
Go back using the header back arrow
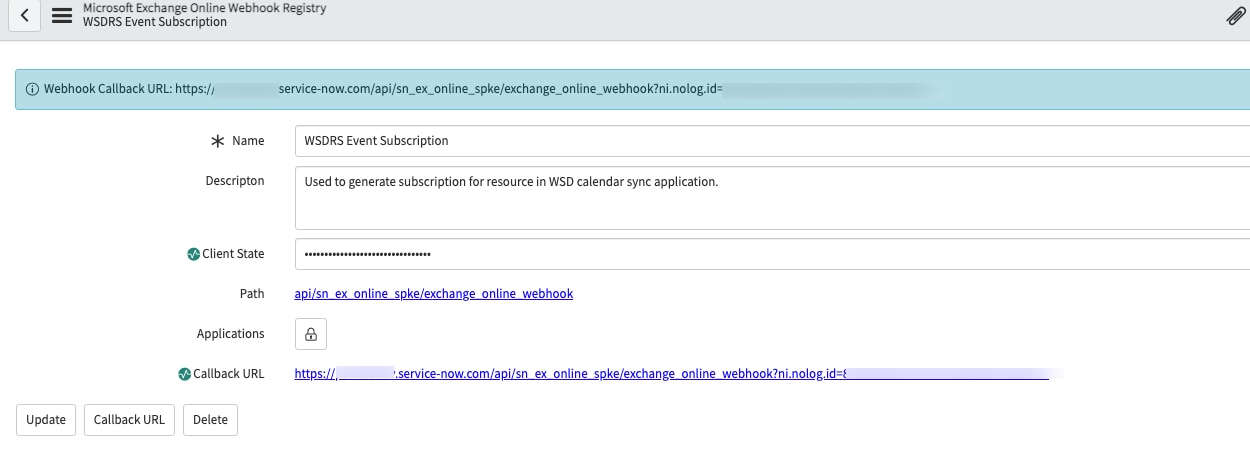[x=24, y=15]
